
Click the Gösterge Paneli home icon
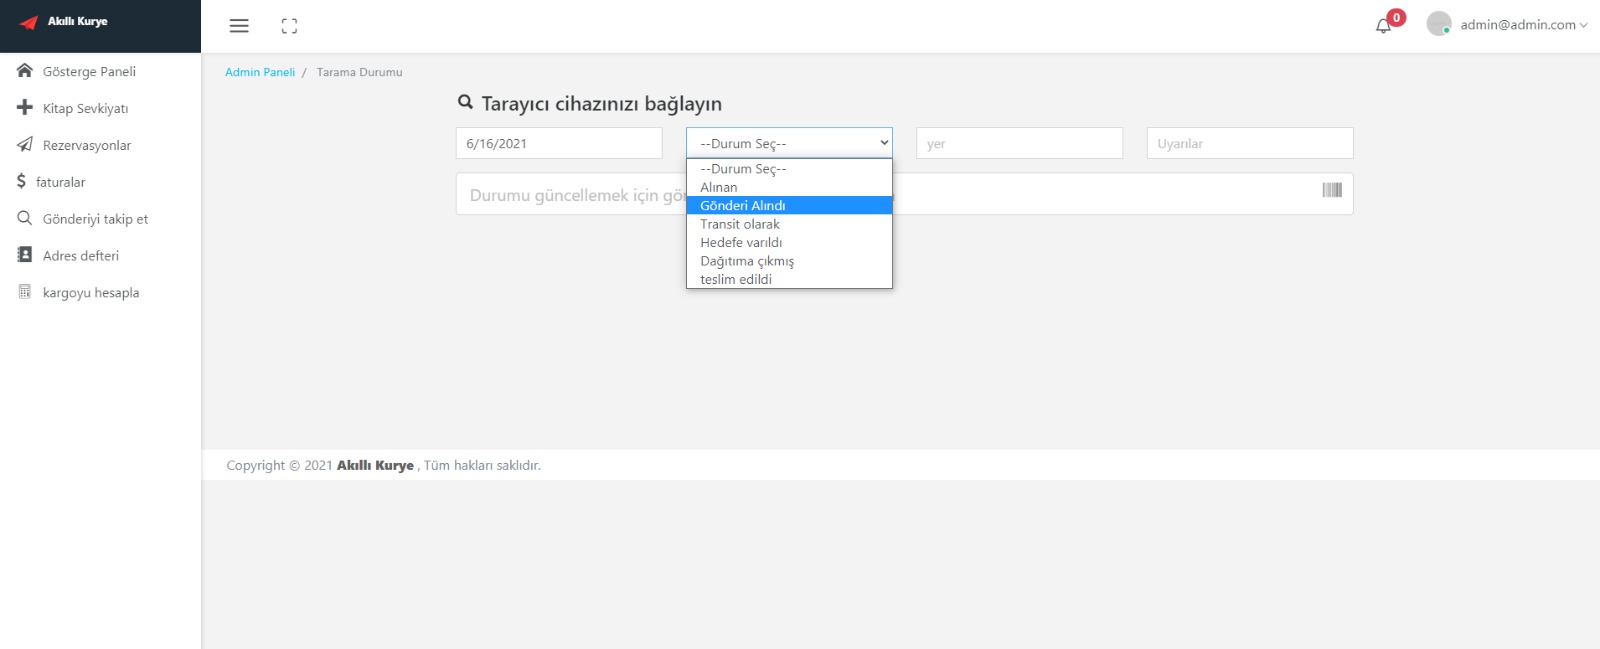25,71
